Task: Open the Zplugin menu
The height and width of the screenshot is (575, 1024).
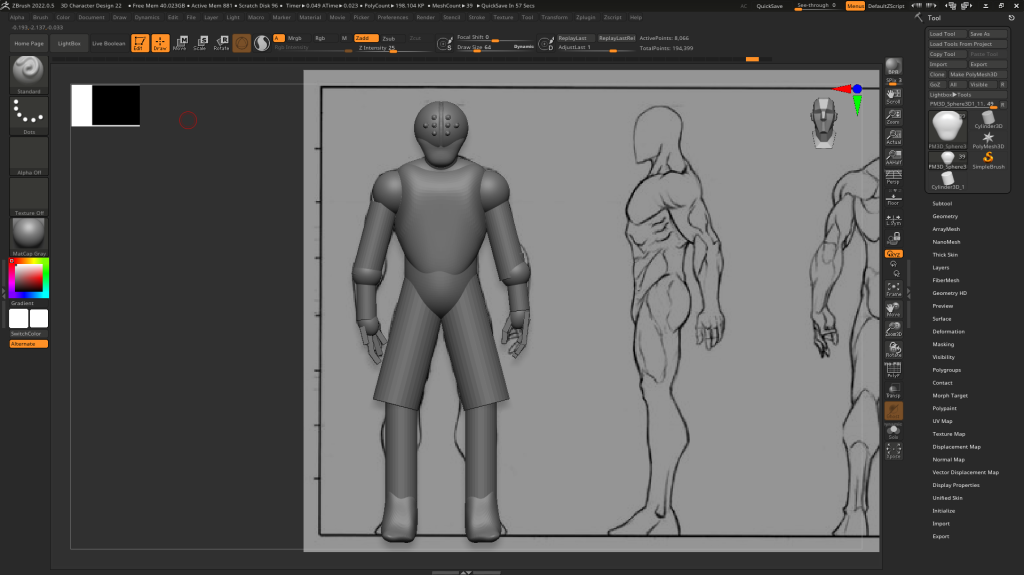Action: click(x=584, y=17)
